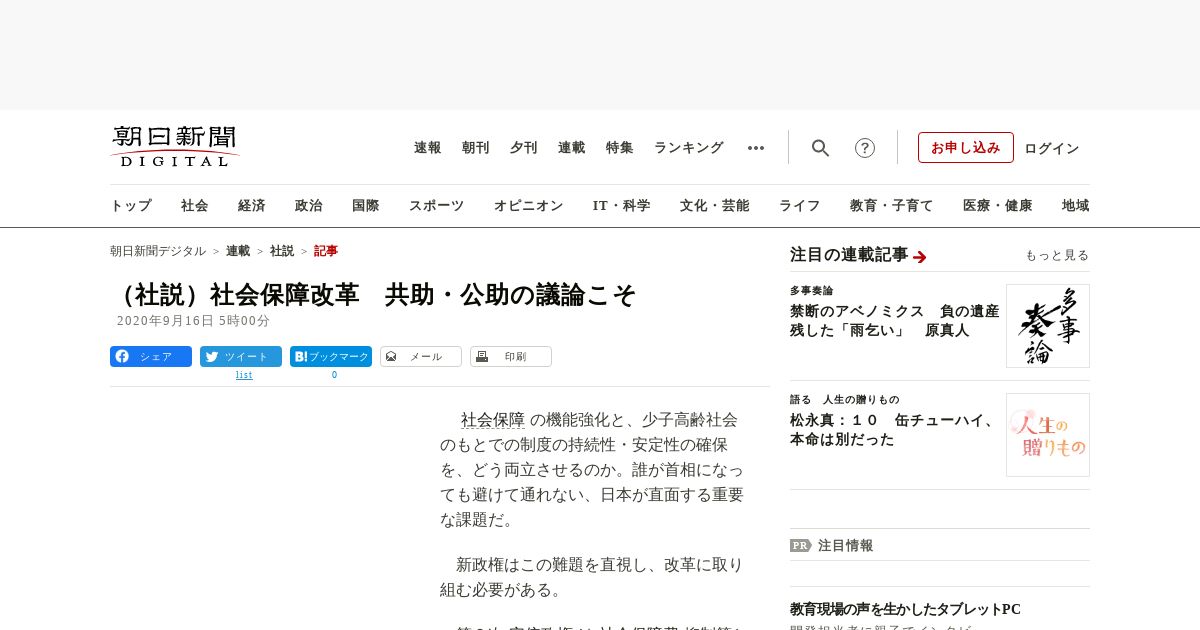Click the Asahi Shimbun Digital logo
Screen dimensions: 1200x630
tap(175, 147)
